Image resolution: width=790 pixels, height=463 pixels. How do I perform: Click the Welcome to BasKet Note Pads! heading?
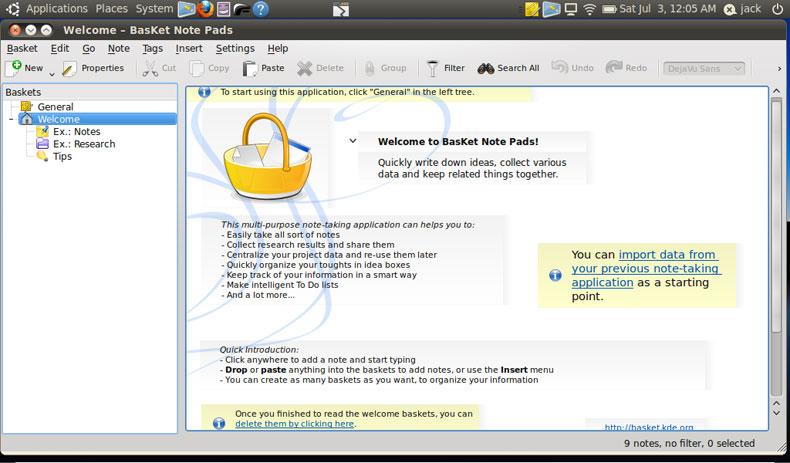pyautogui.click(x=458, y=142)
